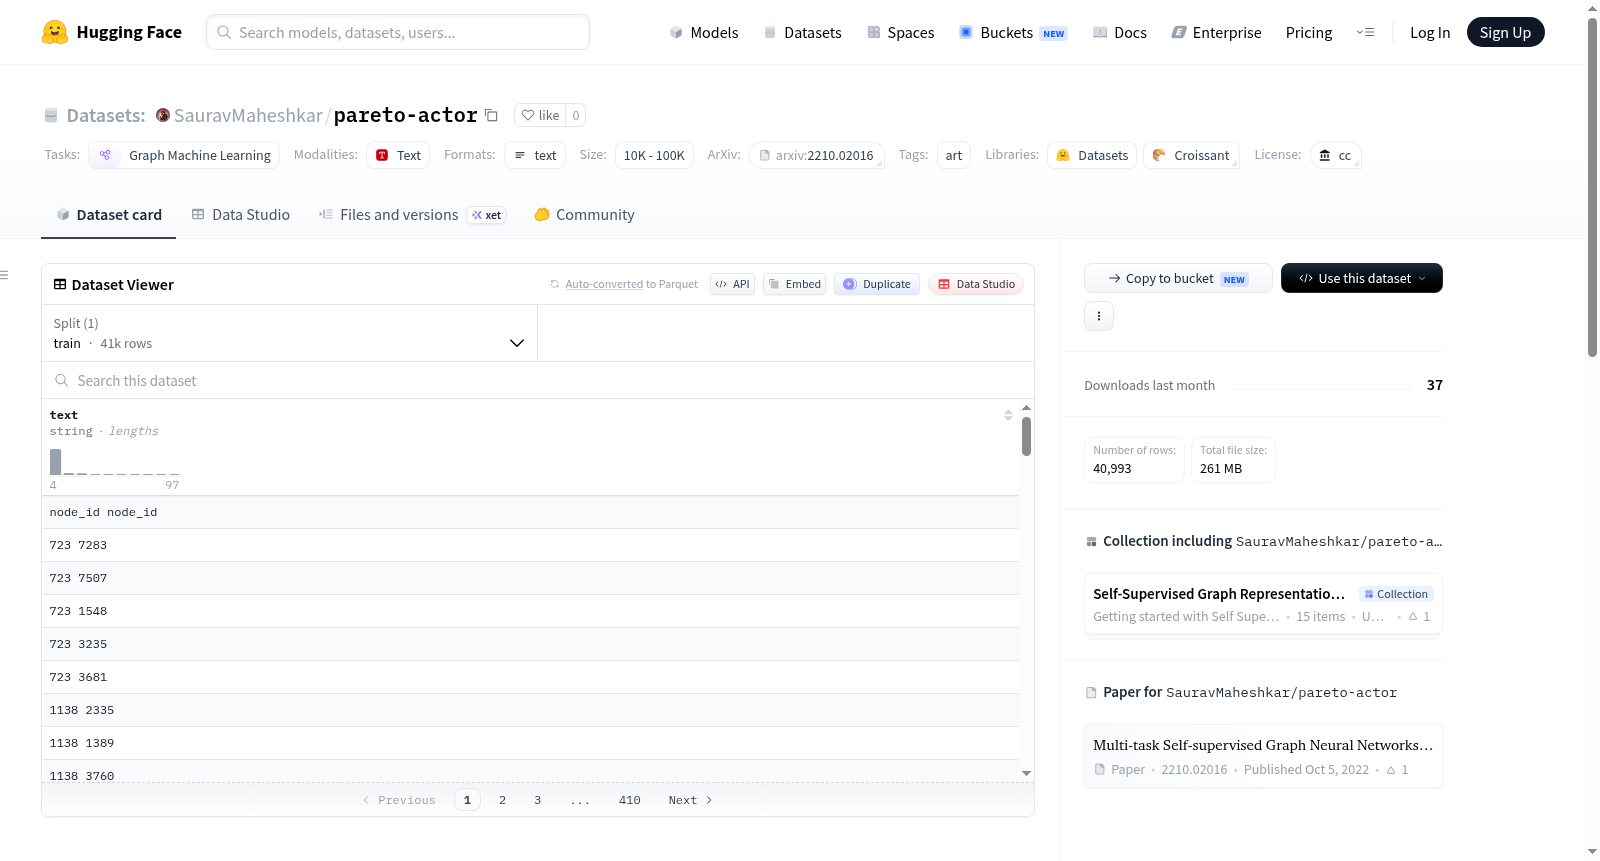Screen dimensions: 1600x861
Task: Focus the Search this dataset field
Action: [x=538, y=380]
